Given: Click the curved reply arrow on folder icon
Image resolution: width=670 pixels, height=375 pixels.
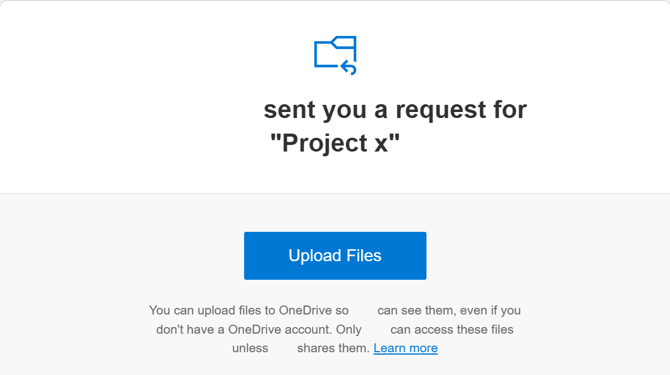Looking at the screenshot, I should [349, 67].
